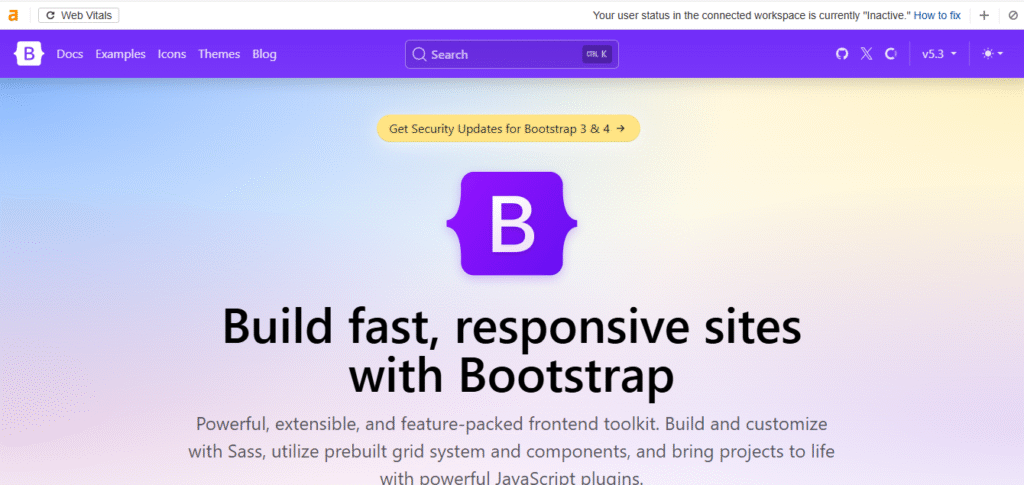The image size is (1024, 485).
Task: Open the Open Collective icon
Action: tap(891, 54)
